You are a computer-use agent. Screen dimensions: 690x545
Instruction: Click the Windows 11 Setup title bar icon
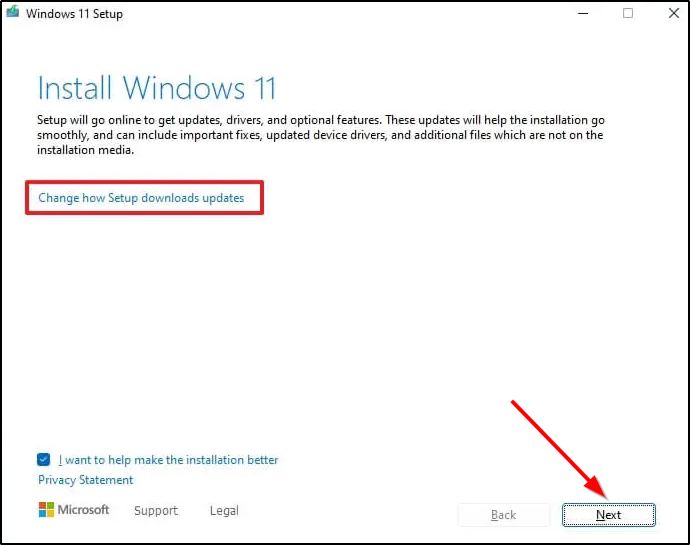12,12
